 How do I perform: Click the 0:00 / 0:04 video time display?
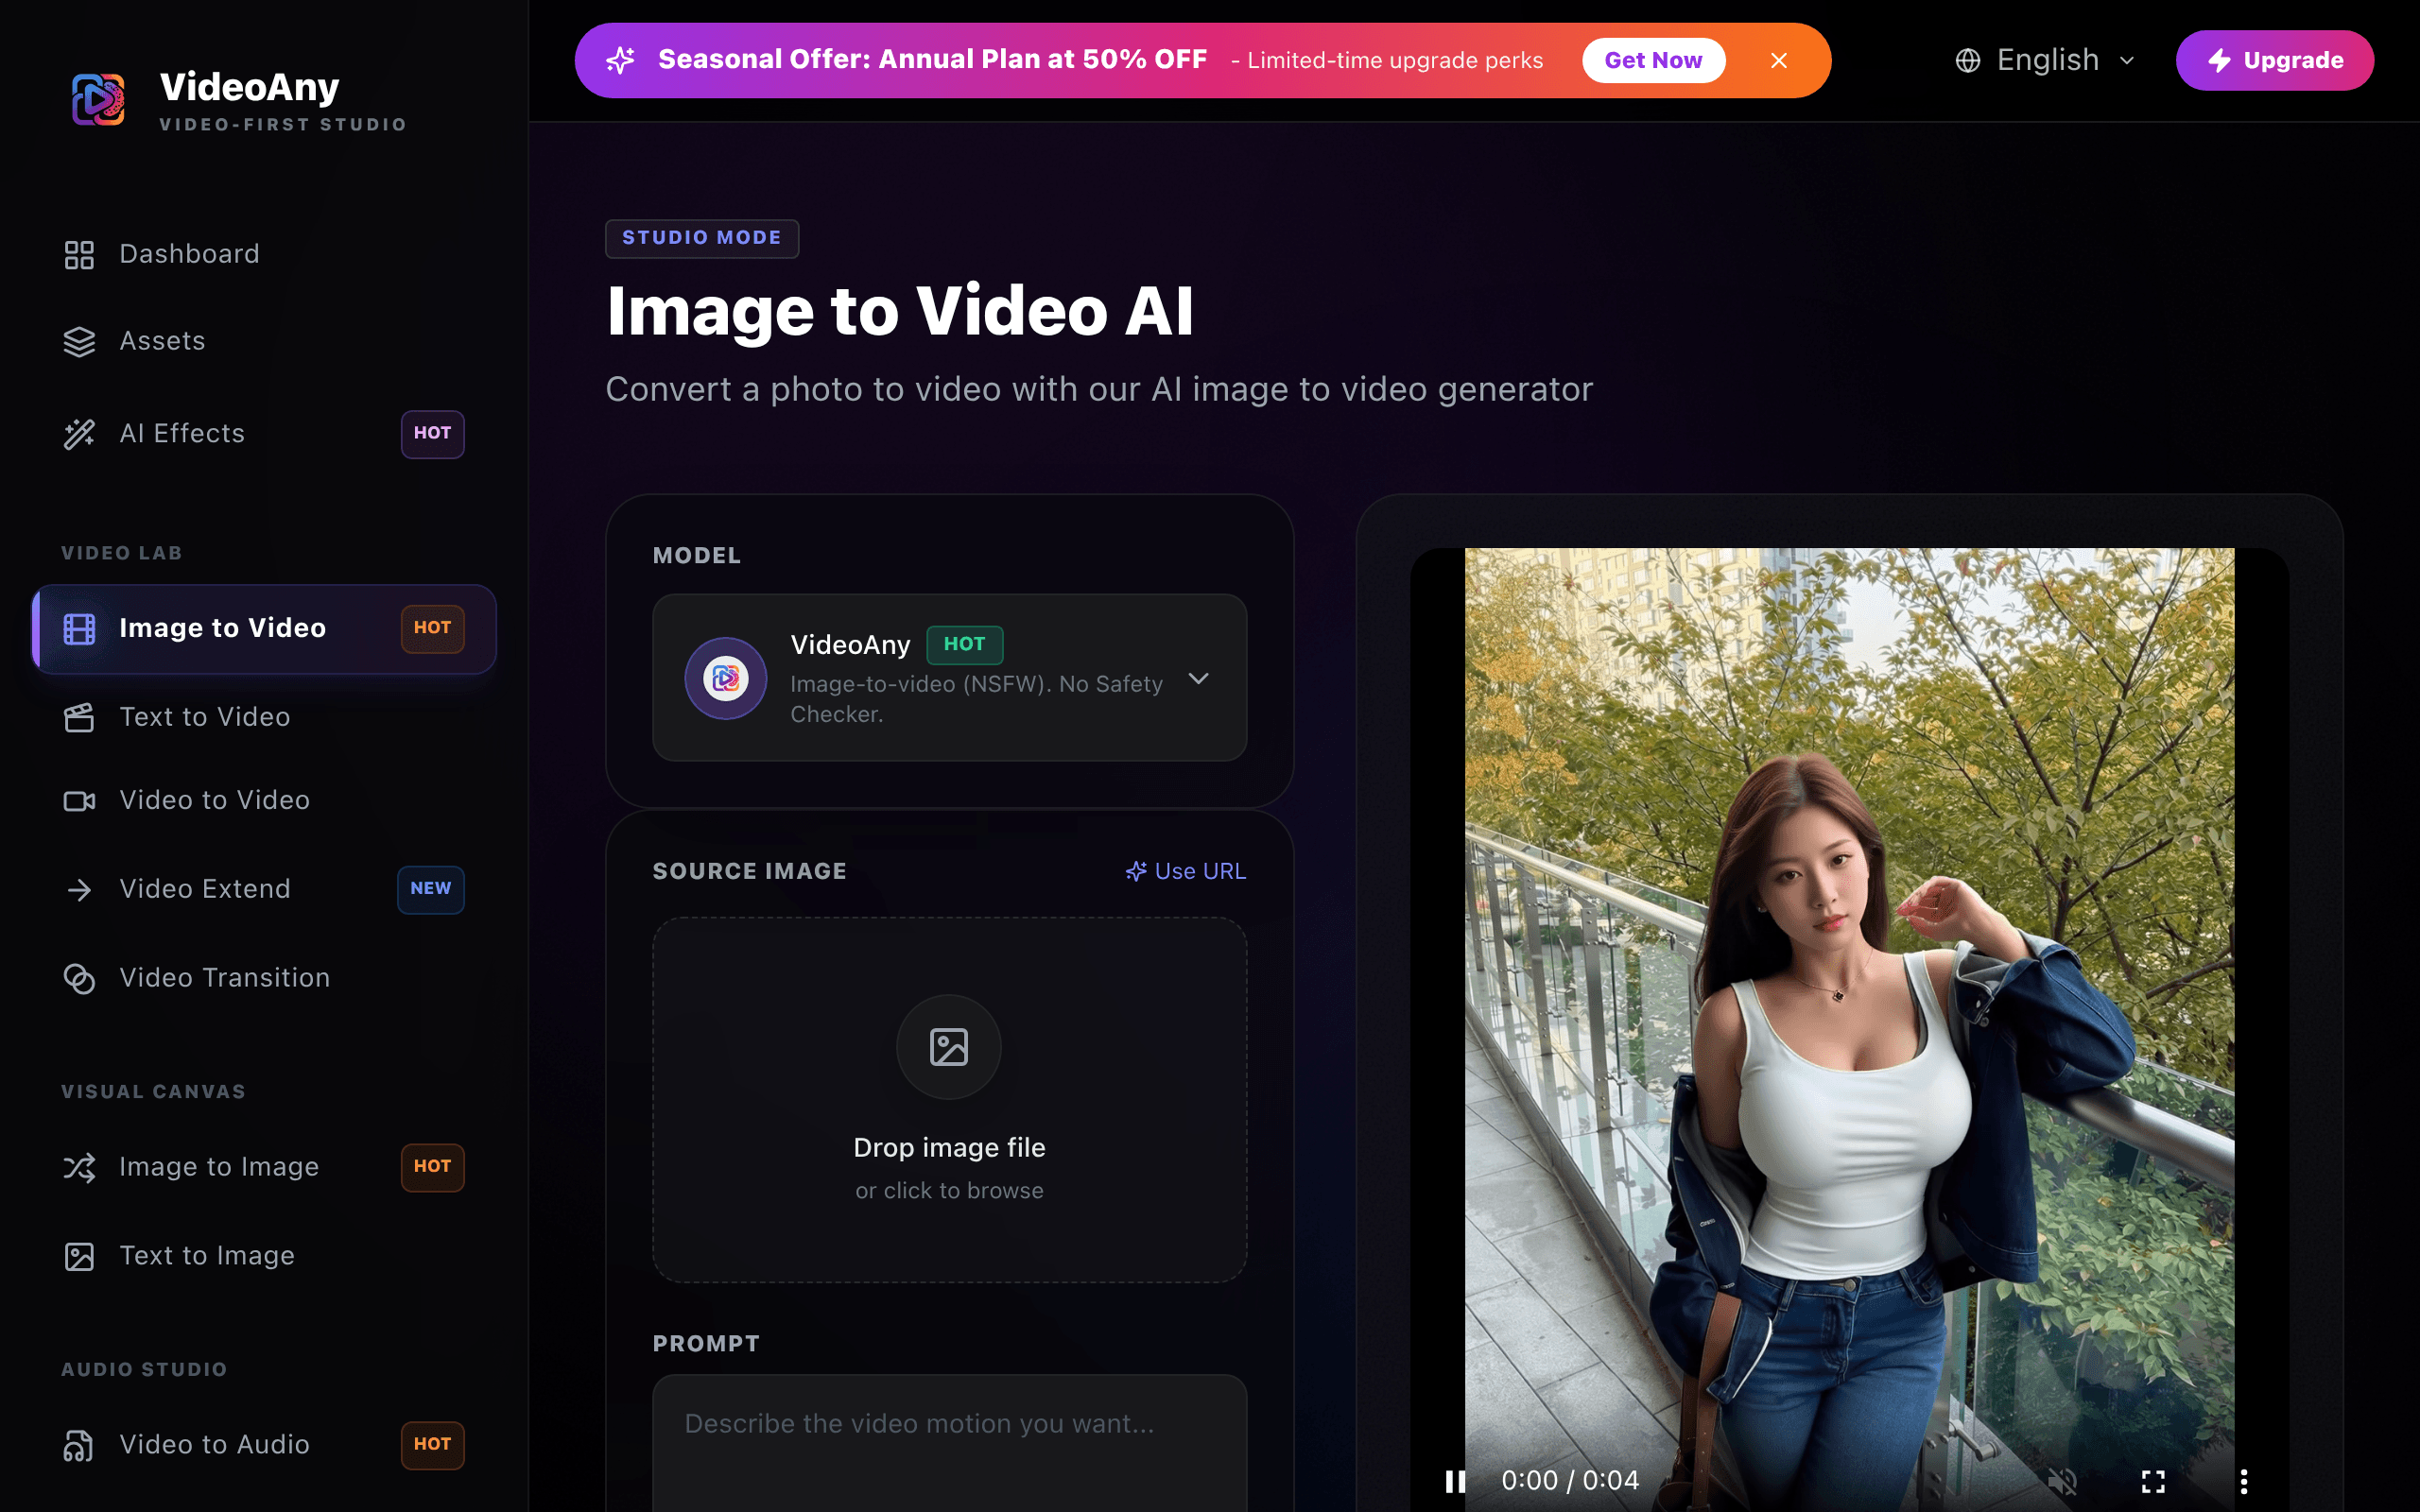click(1570, 1481)
